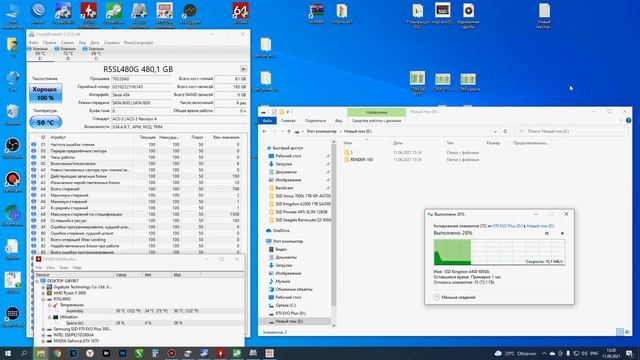Image resolution: width=640 pixels, height=360 pixels.
Task: Click the green copy-speed progress graph
Action: click(499, 252)
